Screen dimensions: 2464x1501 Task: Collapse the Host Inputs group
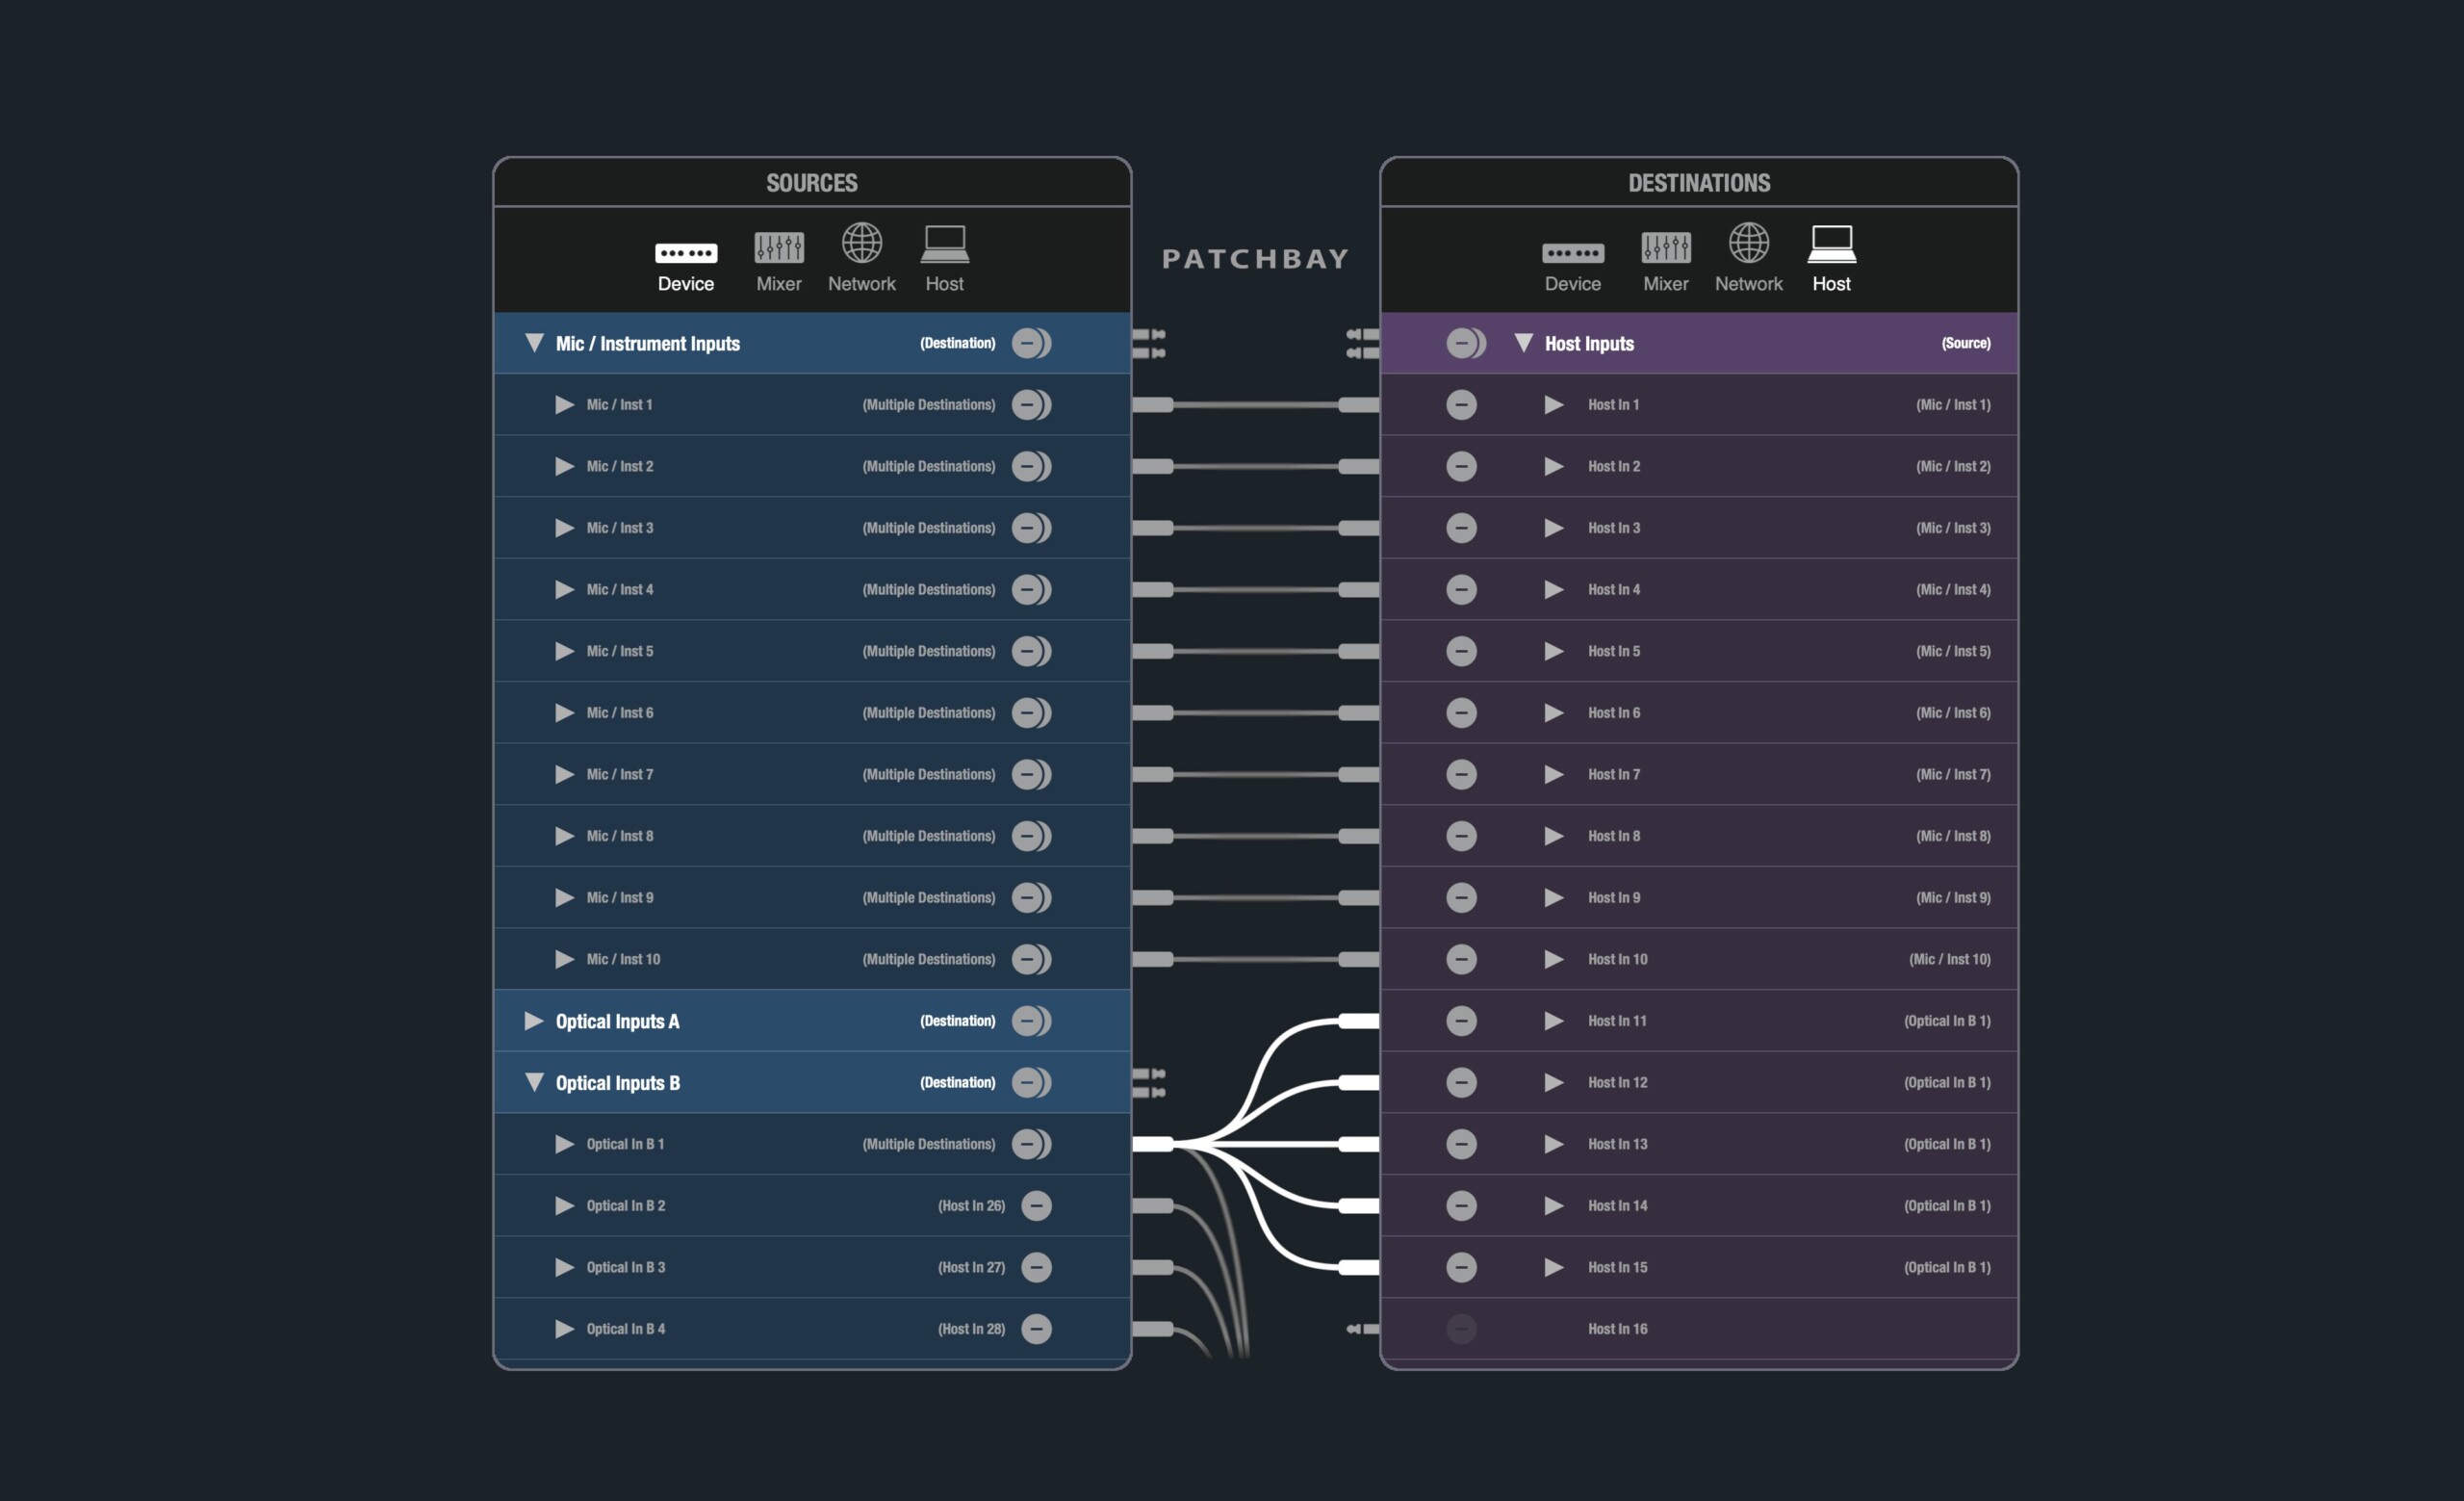coord(1523,343)
